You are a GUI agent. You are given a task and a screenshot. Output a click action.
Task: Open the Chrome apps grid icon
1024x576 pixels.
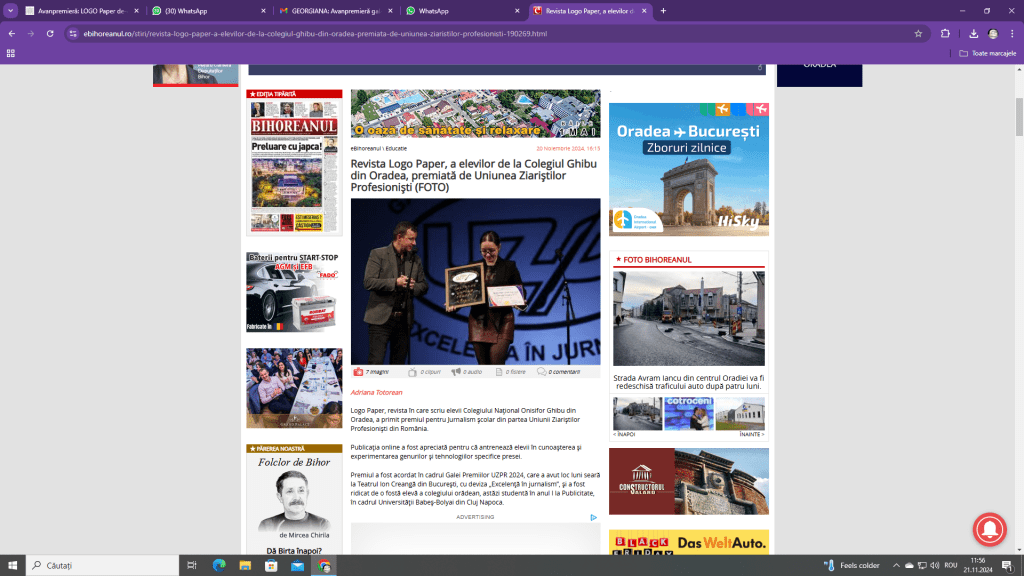pyautogui.click(x=11, y=53)
